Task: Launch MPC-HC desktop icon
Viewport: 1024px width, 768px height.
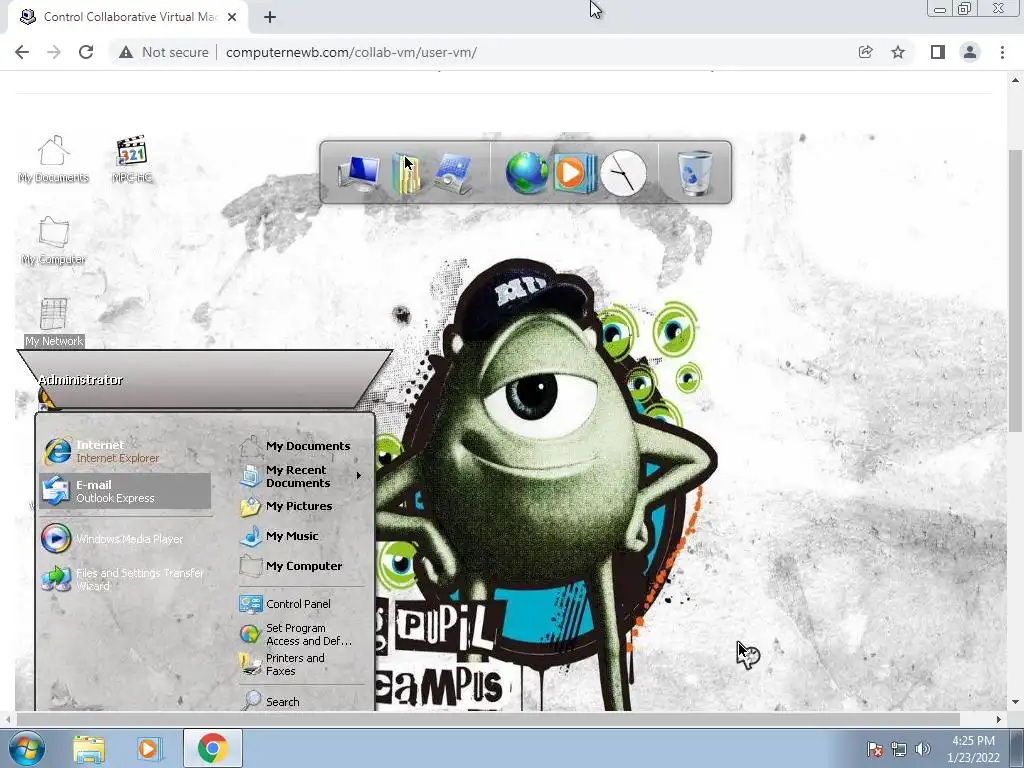Action: pyautogui.click(x=132, y=159)
